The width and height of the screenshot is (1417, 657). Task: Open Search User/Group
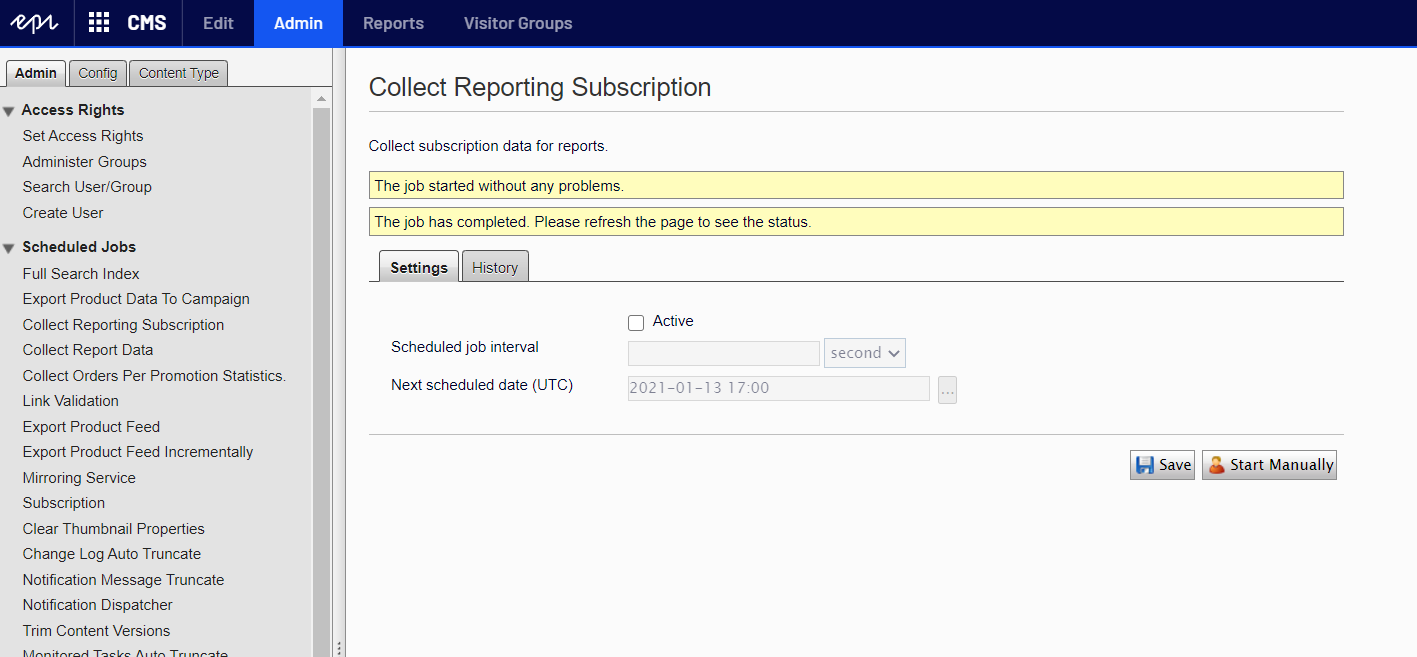tap(87, 187)
